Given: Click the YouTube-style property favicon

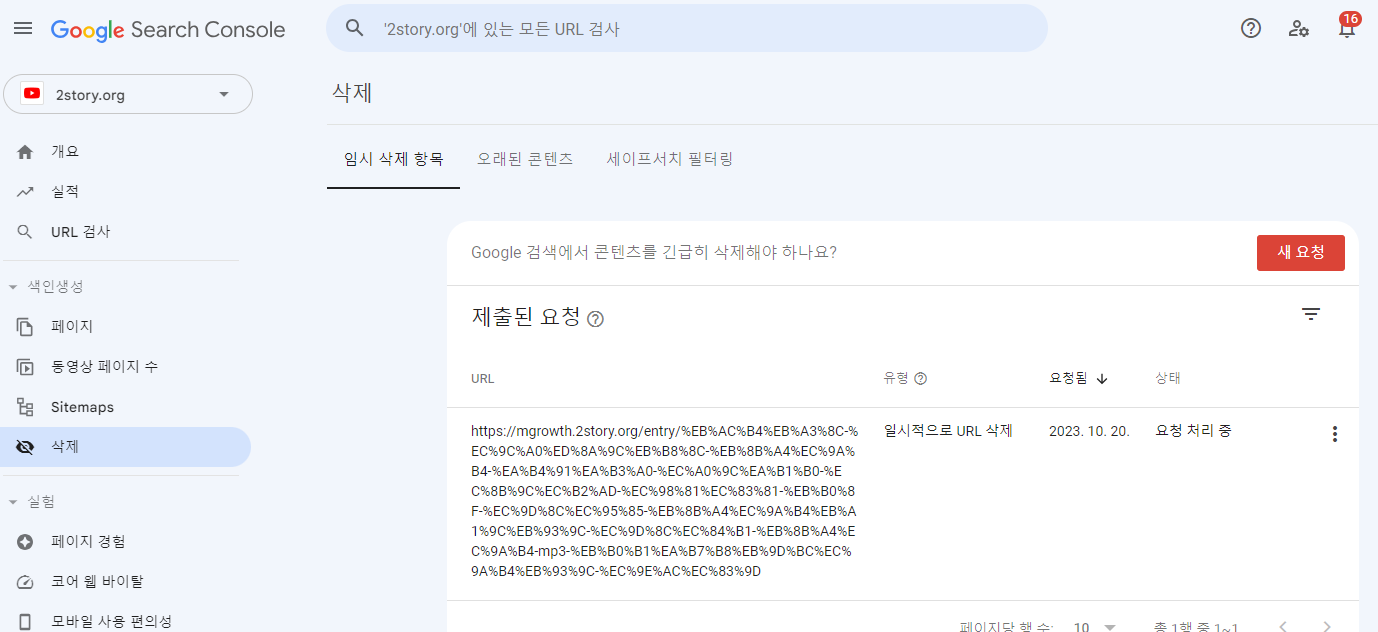Looking at the screenshot, I should 32,94.
